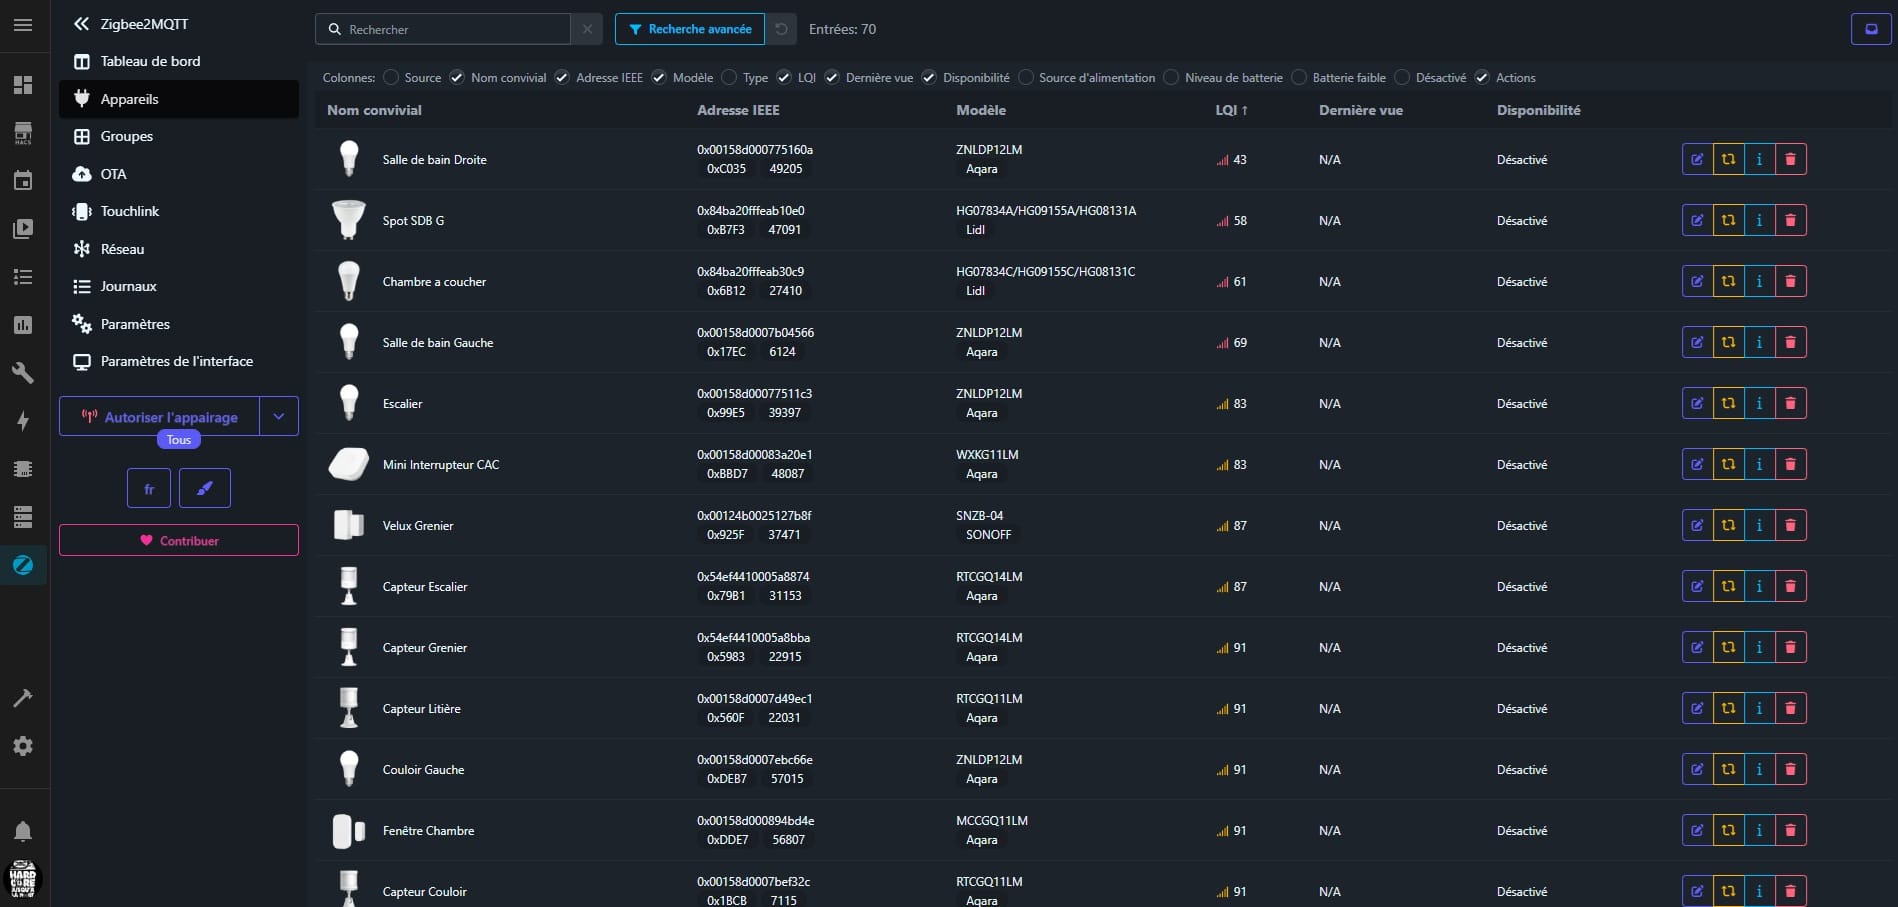Click the reset search refresh icon
This screenshot has width=1898, height=907.
[781, 29]
